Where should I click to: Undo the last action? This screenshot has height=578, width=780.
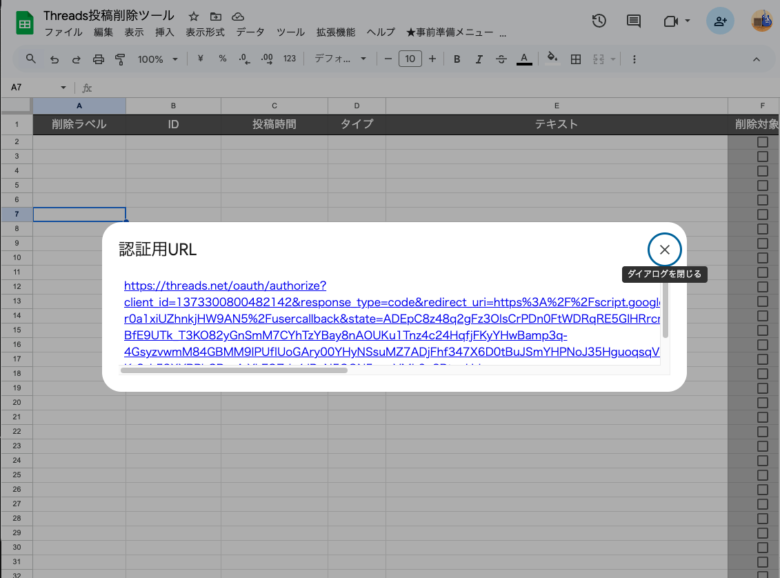coord(54,59)
